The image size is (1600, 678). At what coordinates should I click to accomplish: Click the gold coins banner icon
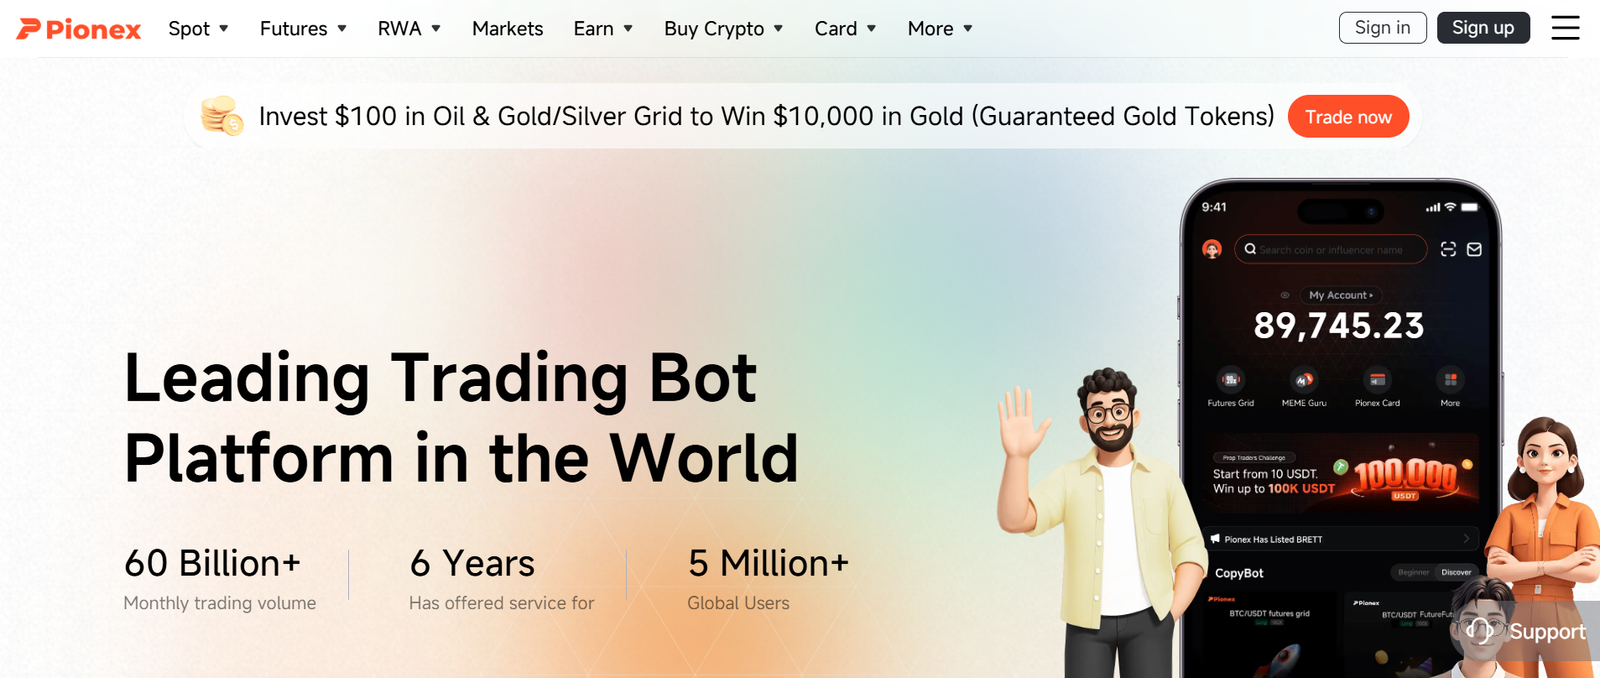click(222, 116)
